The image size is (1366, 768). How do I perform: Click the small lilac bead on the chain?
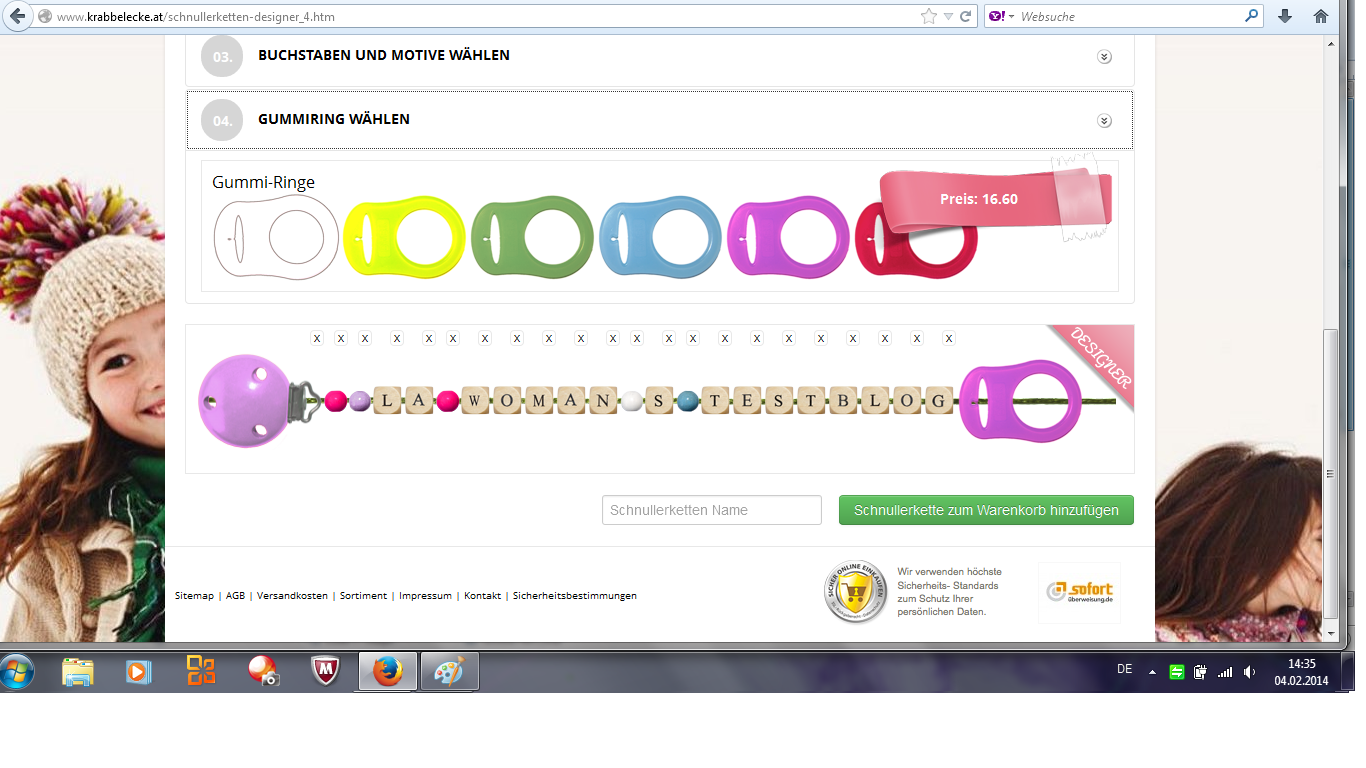click(359, 402)
